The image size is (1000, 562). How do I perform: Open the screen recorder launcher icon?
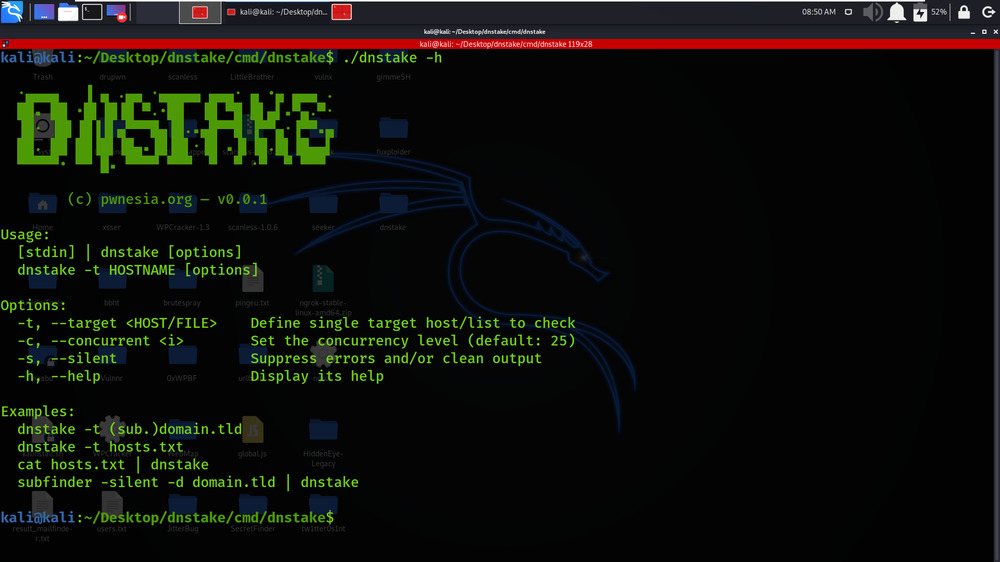pyautogui.click(x=117, y=12)
